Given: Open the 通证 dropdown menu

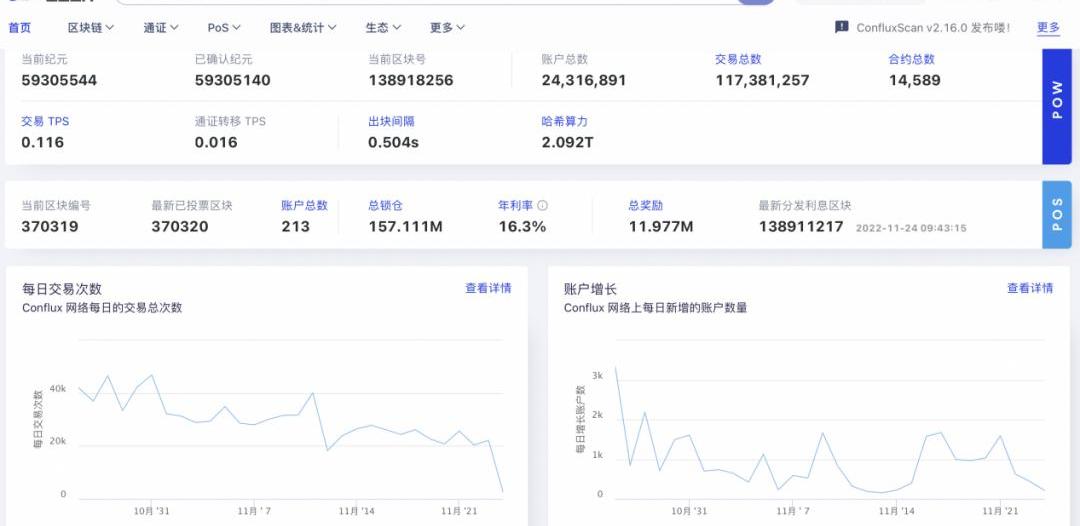Looking at the screenshot, I should tap(161, 28).
